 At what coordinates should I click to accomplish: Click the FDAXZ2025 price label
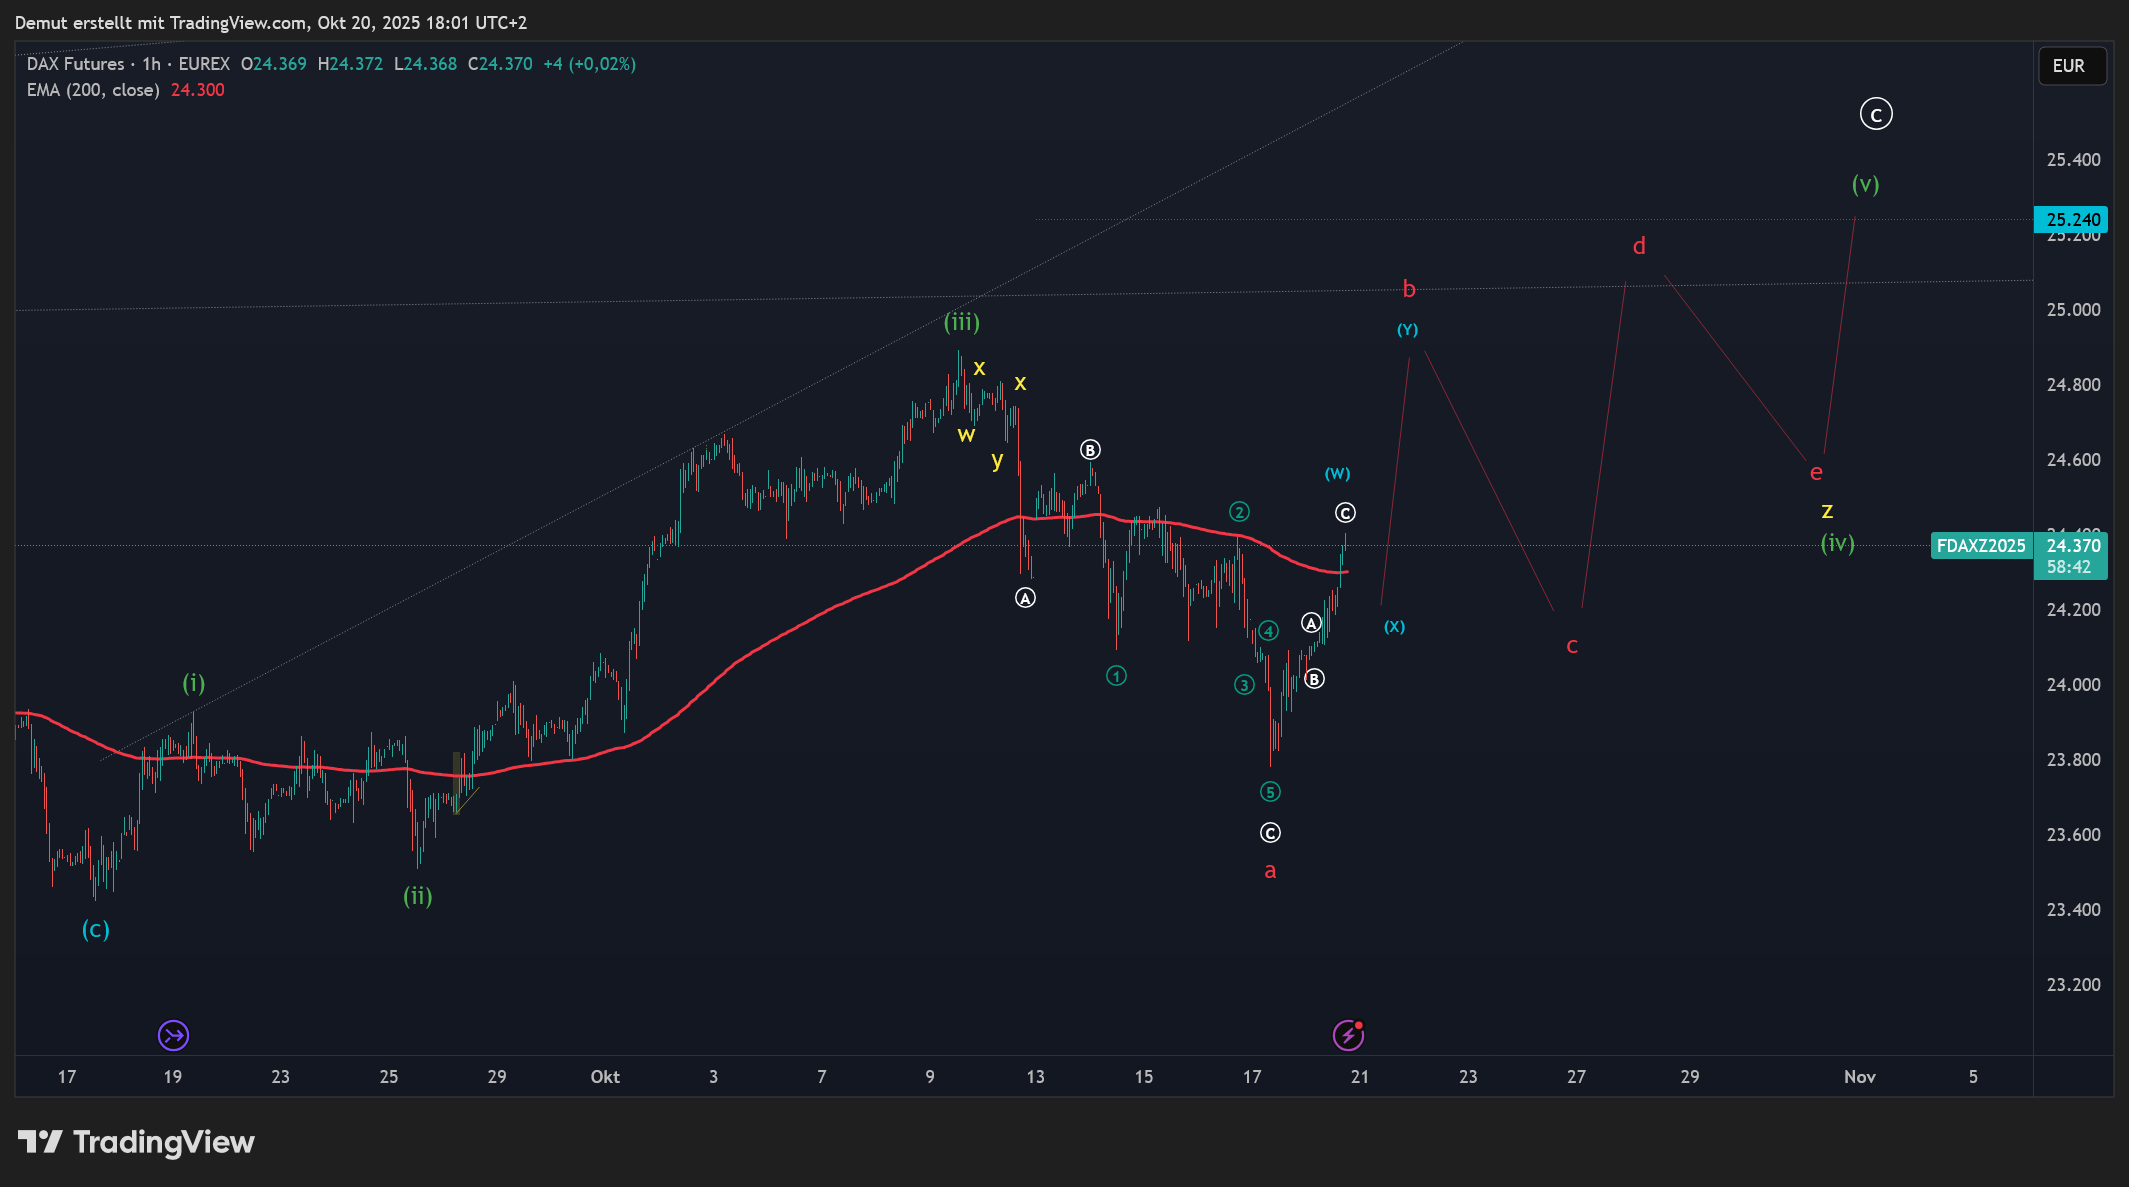tap(1980, 546)
